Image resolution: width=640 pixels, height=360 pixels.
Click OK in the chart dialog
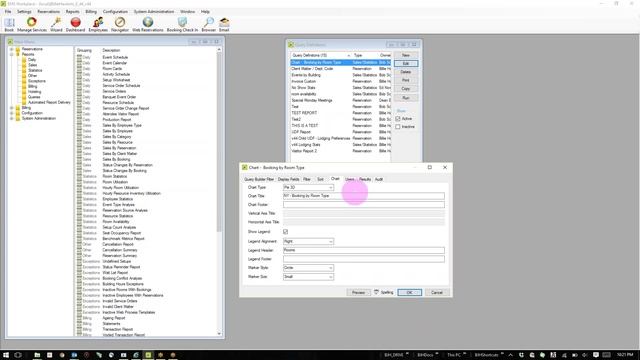[x=409, y=292]
